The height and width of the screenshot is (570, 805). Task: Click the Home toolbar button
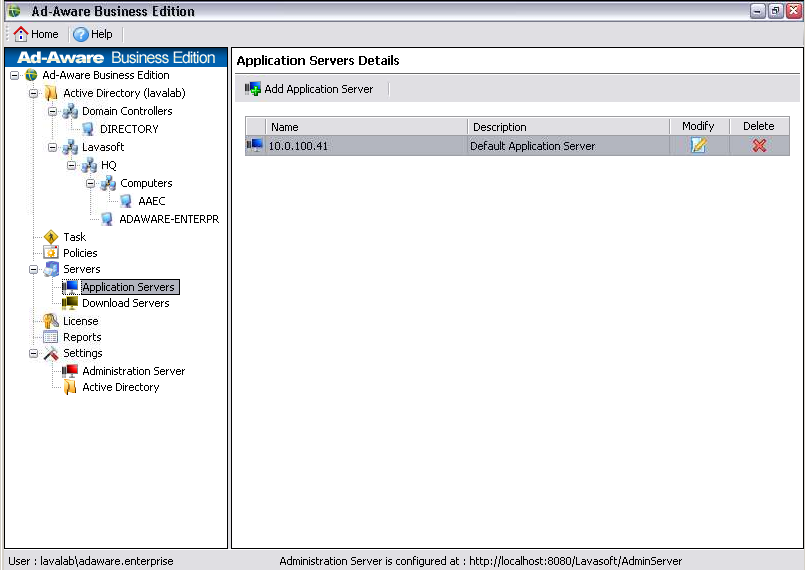click(x=36, y=34)
